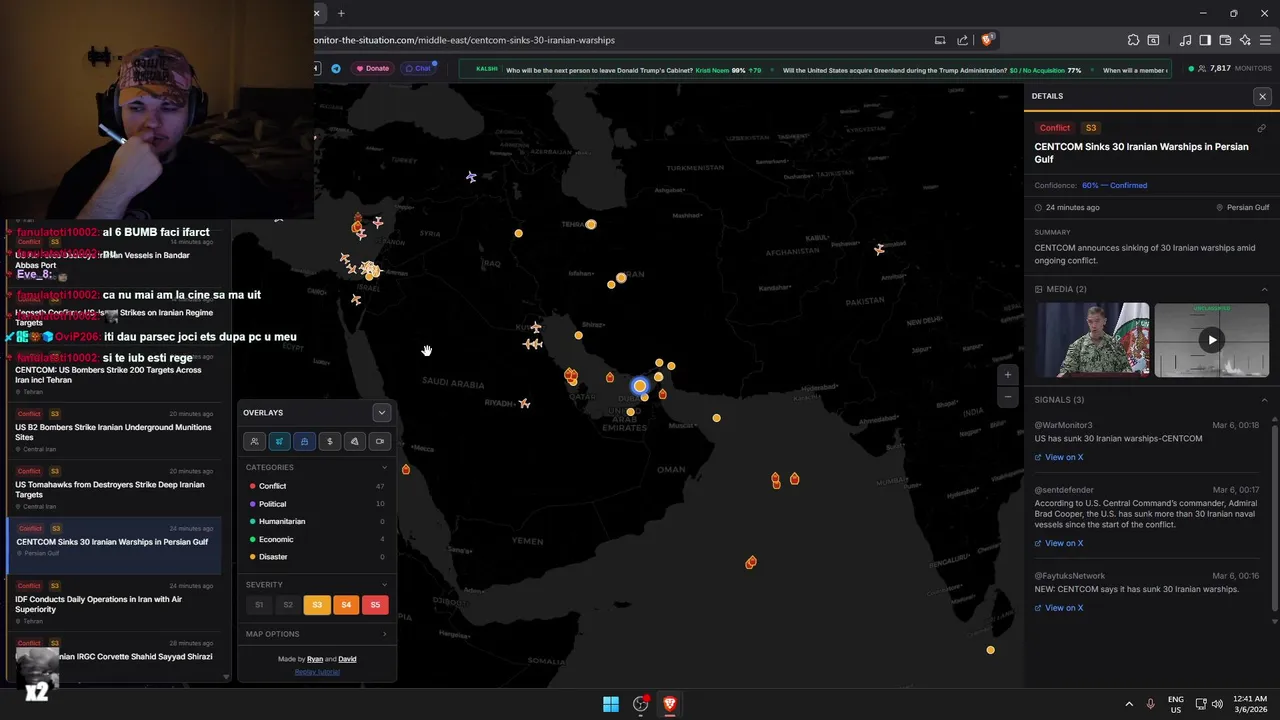
Task: Click the share icon in address bar
Action: pyautogui.click(x=962, y=40)
